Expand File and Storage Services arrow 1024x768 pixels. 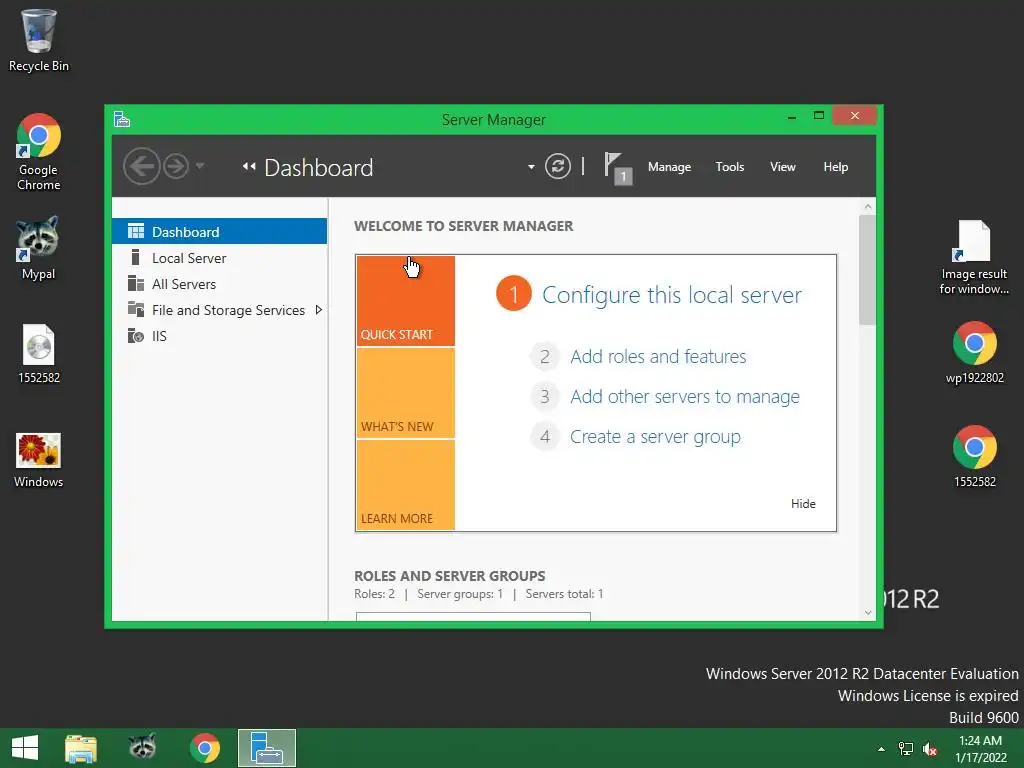(319, 310)
